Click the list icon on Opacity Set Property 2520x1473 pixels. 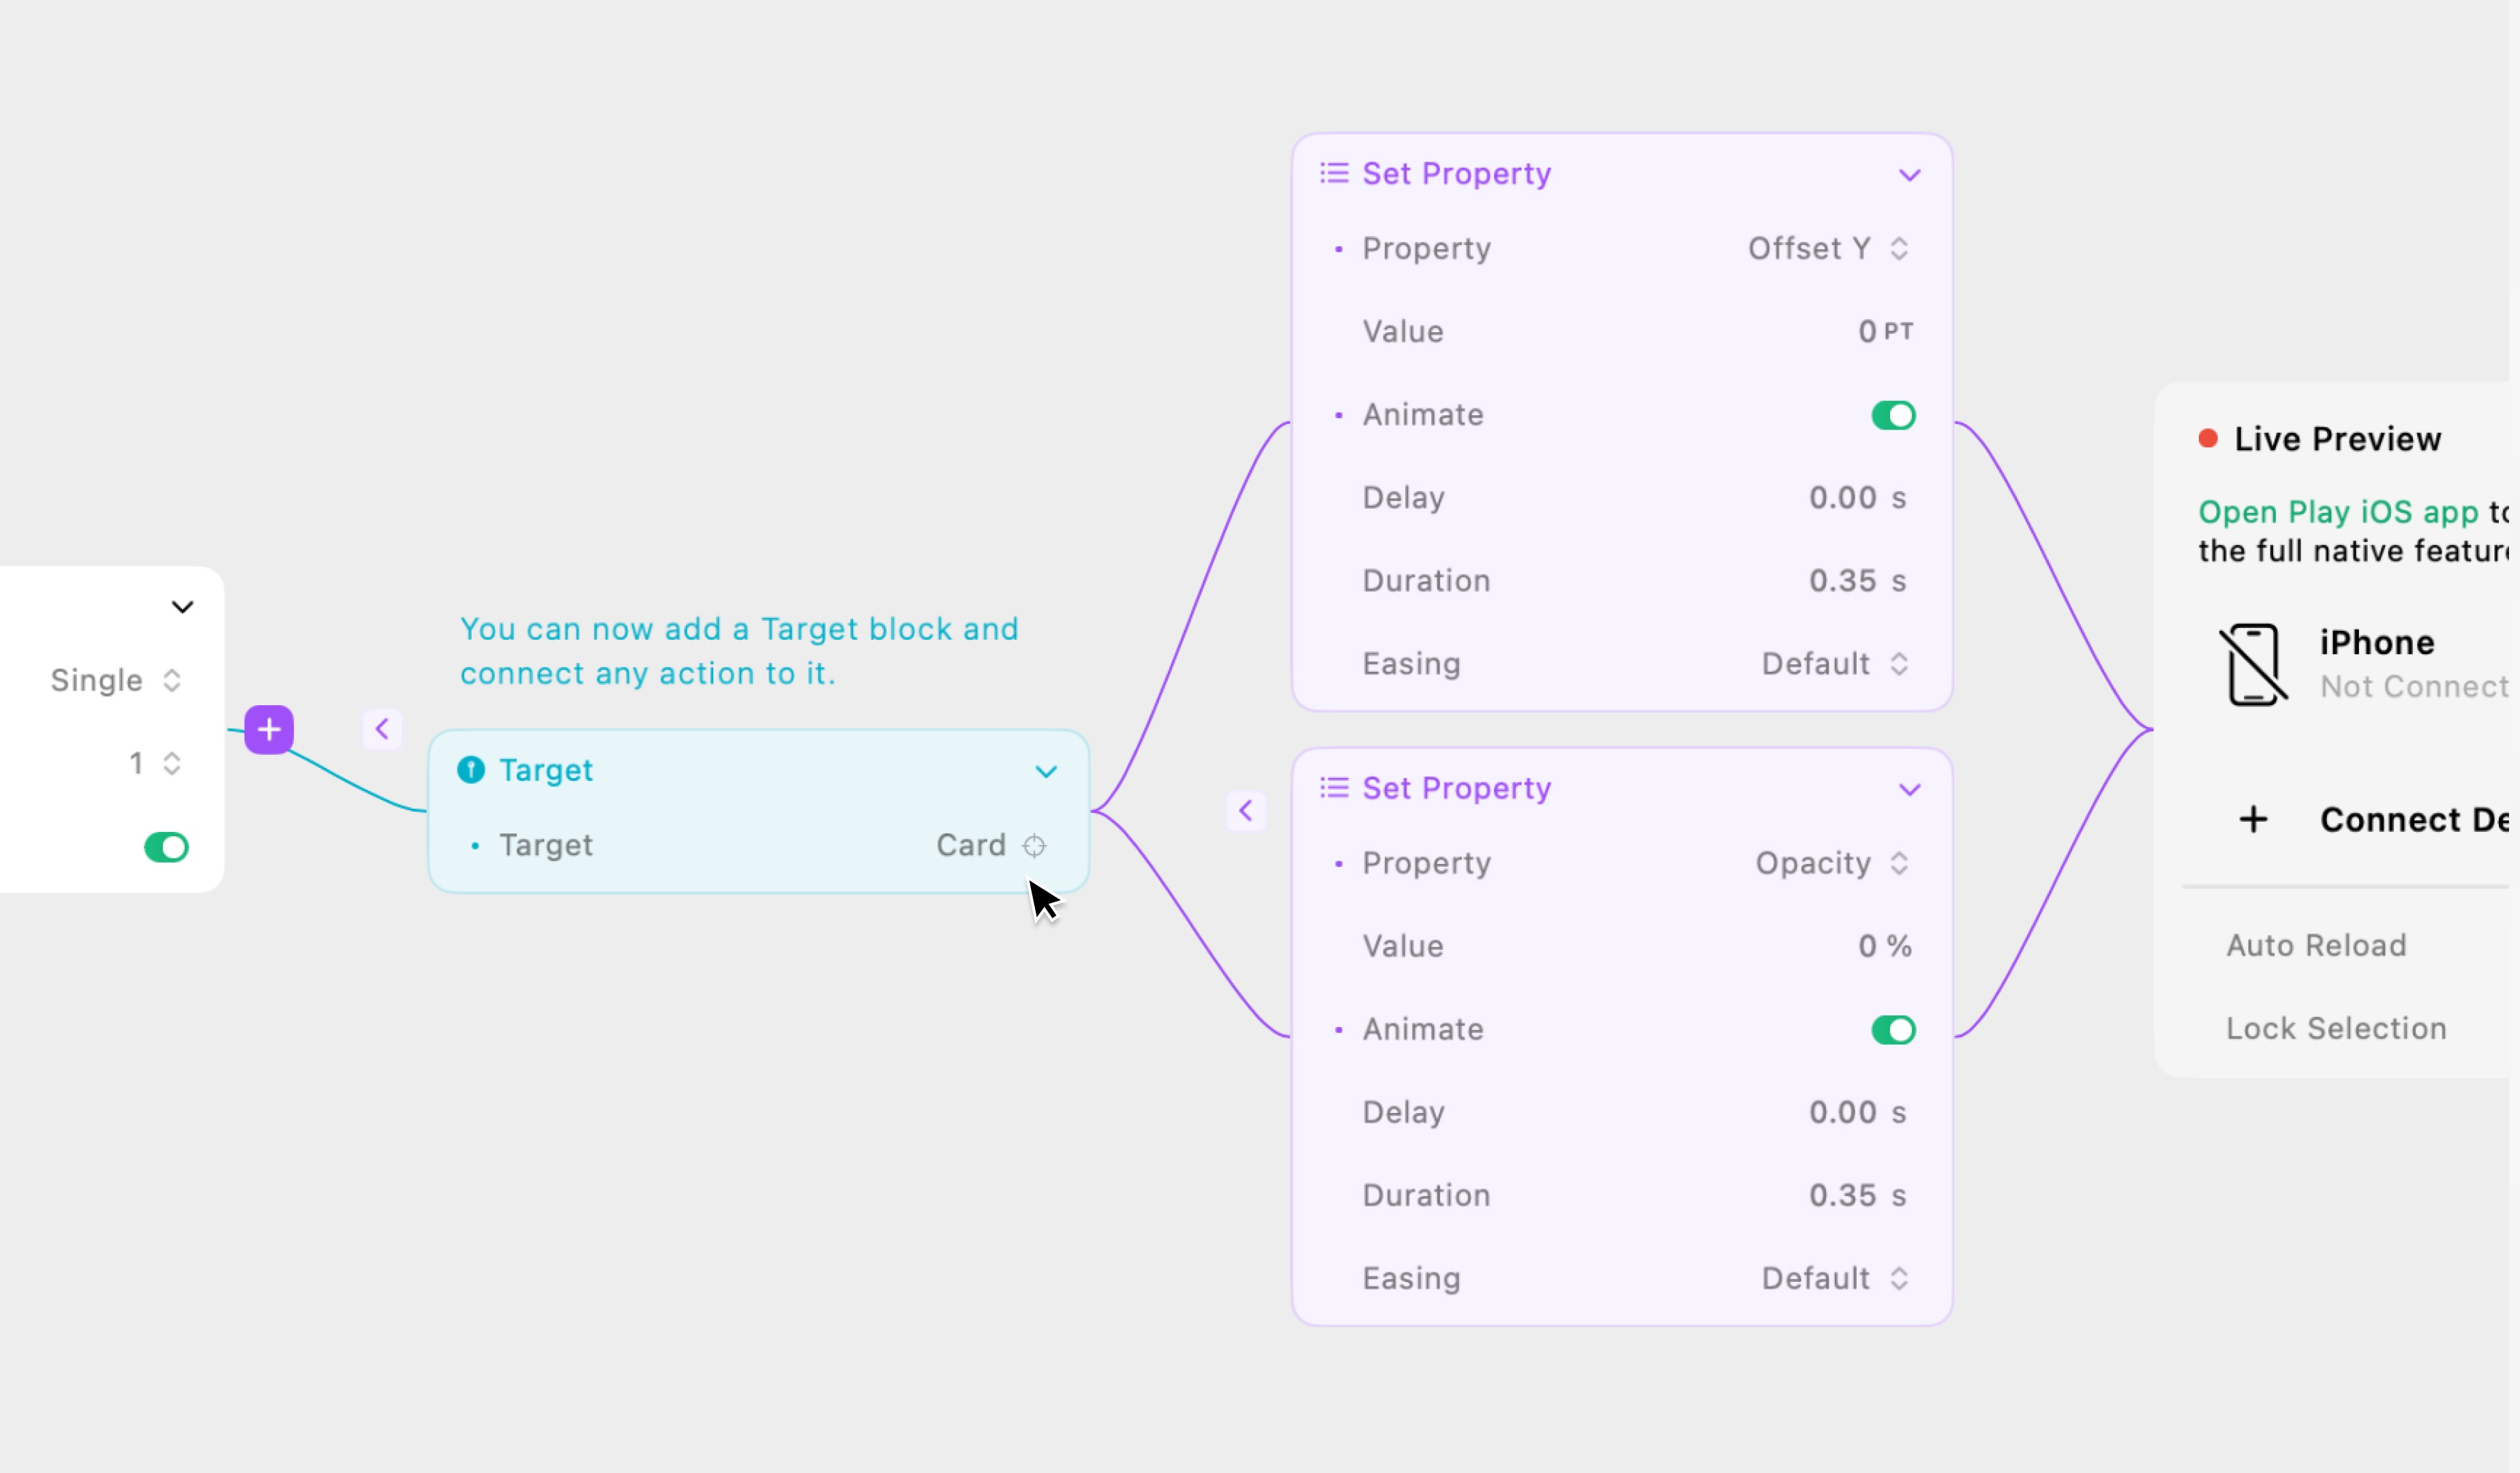pyautogui.click(x=1334, y=788)
